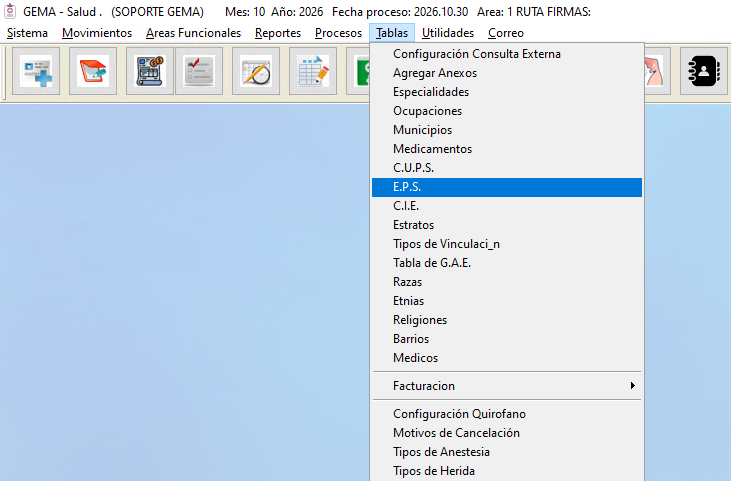Open the black address book contacts icon
The width and height of the screenshot is (731, 481).
(x=703, y=71)
